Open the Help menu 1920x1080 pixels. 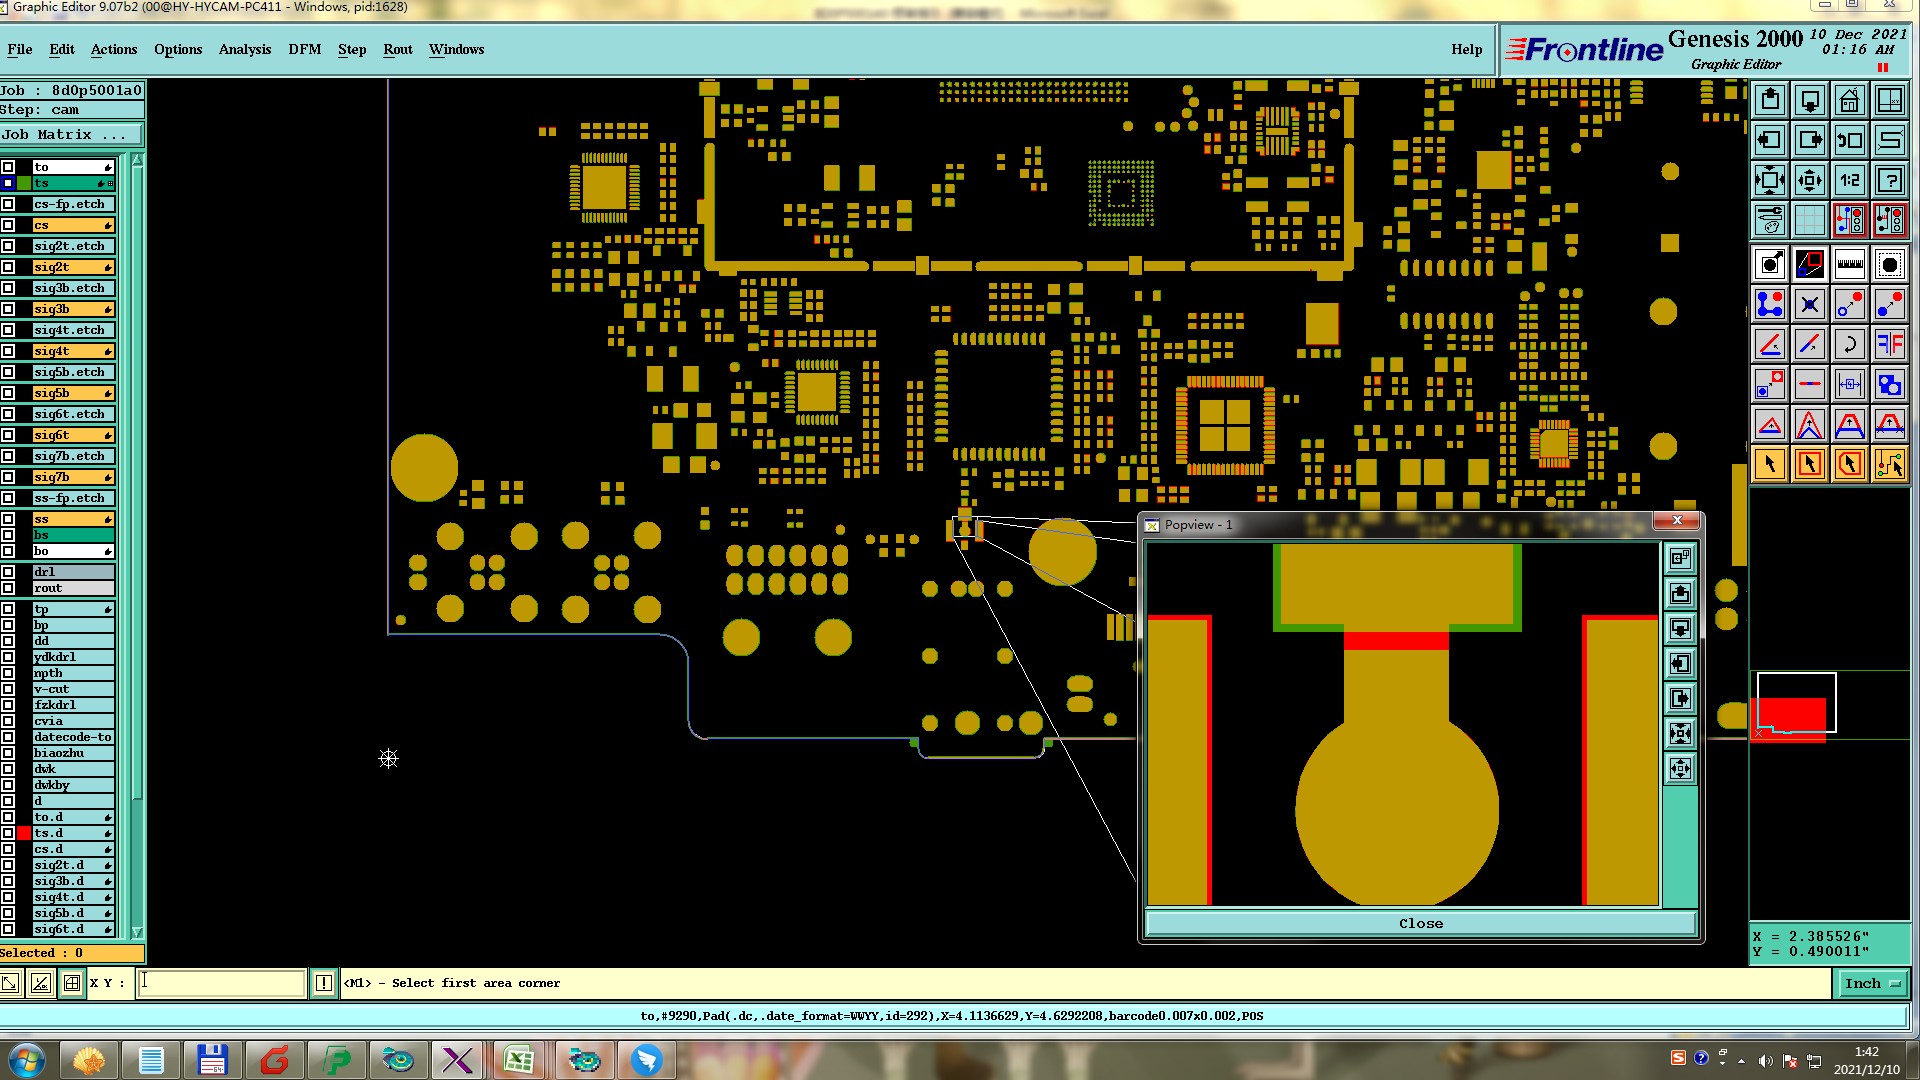point(1467,49)
